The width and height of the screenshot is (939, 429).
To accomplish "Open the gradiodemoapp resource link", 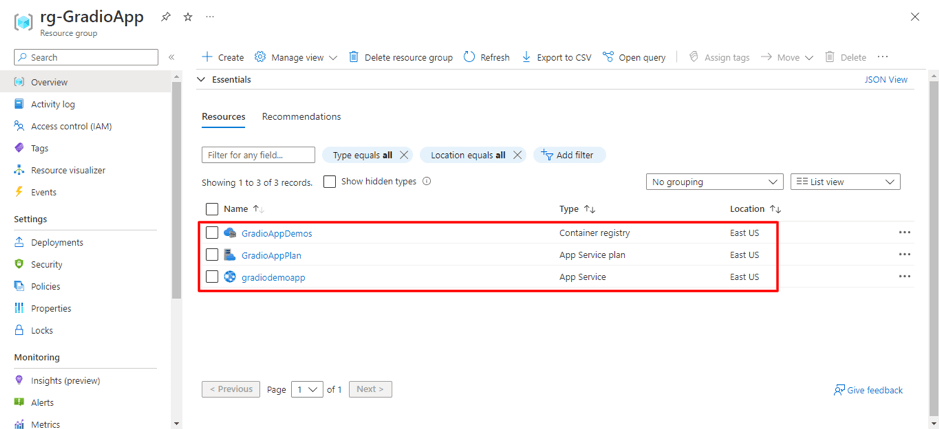I will [274, 277].
